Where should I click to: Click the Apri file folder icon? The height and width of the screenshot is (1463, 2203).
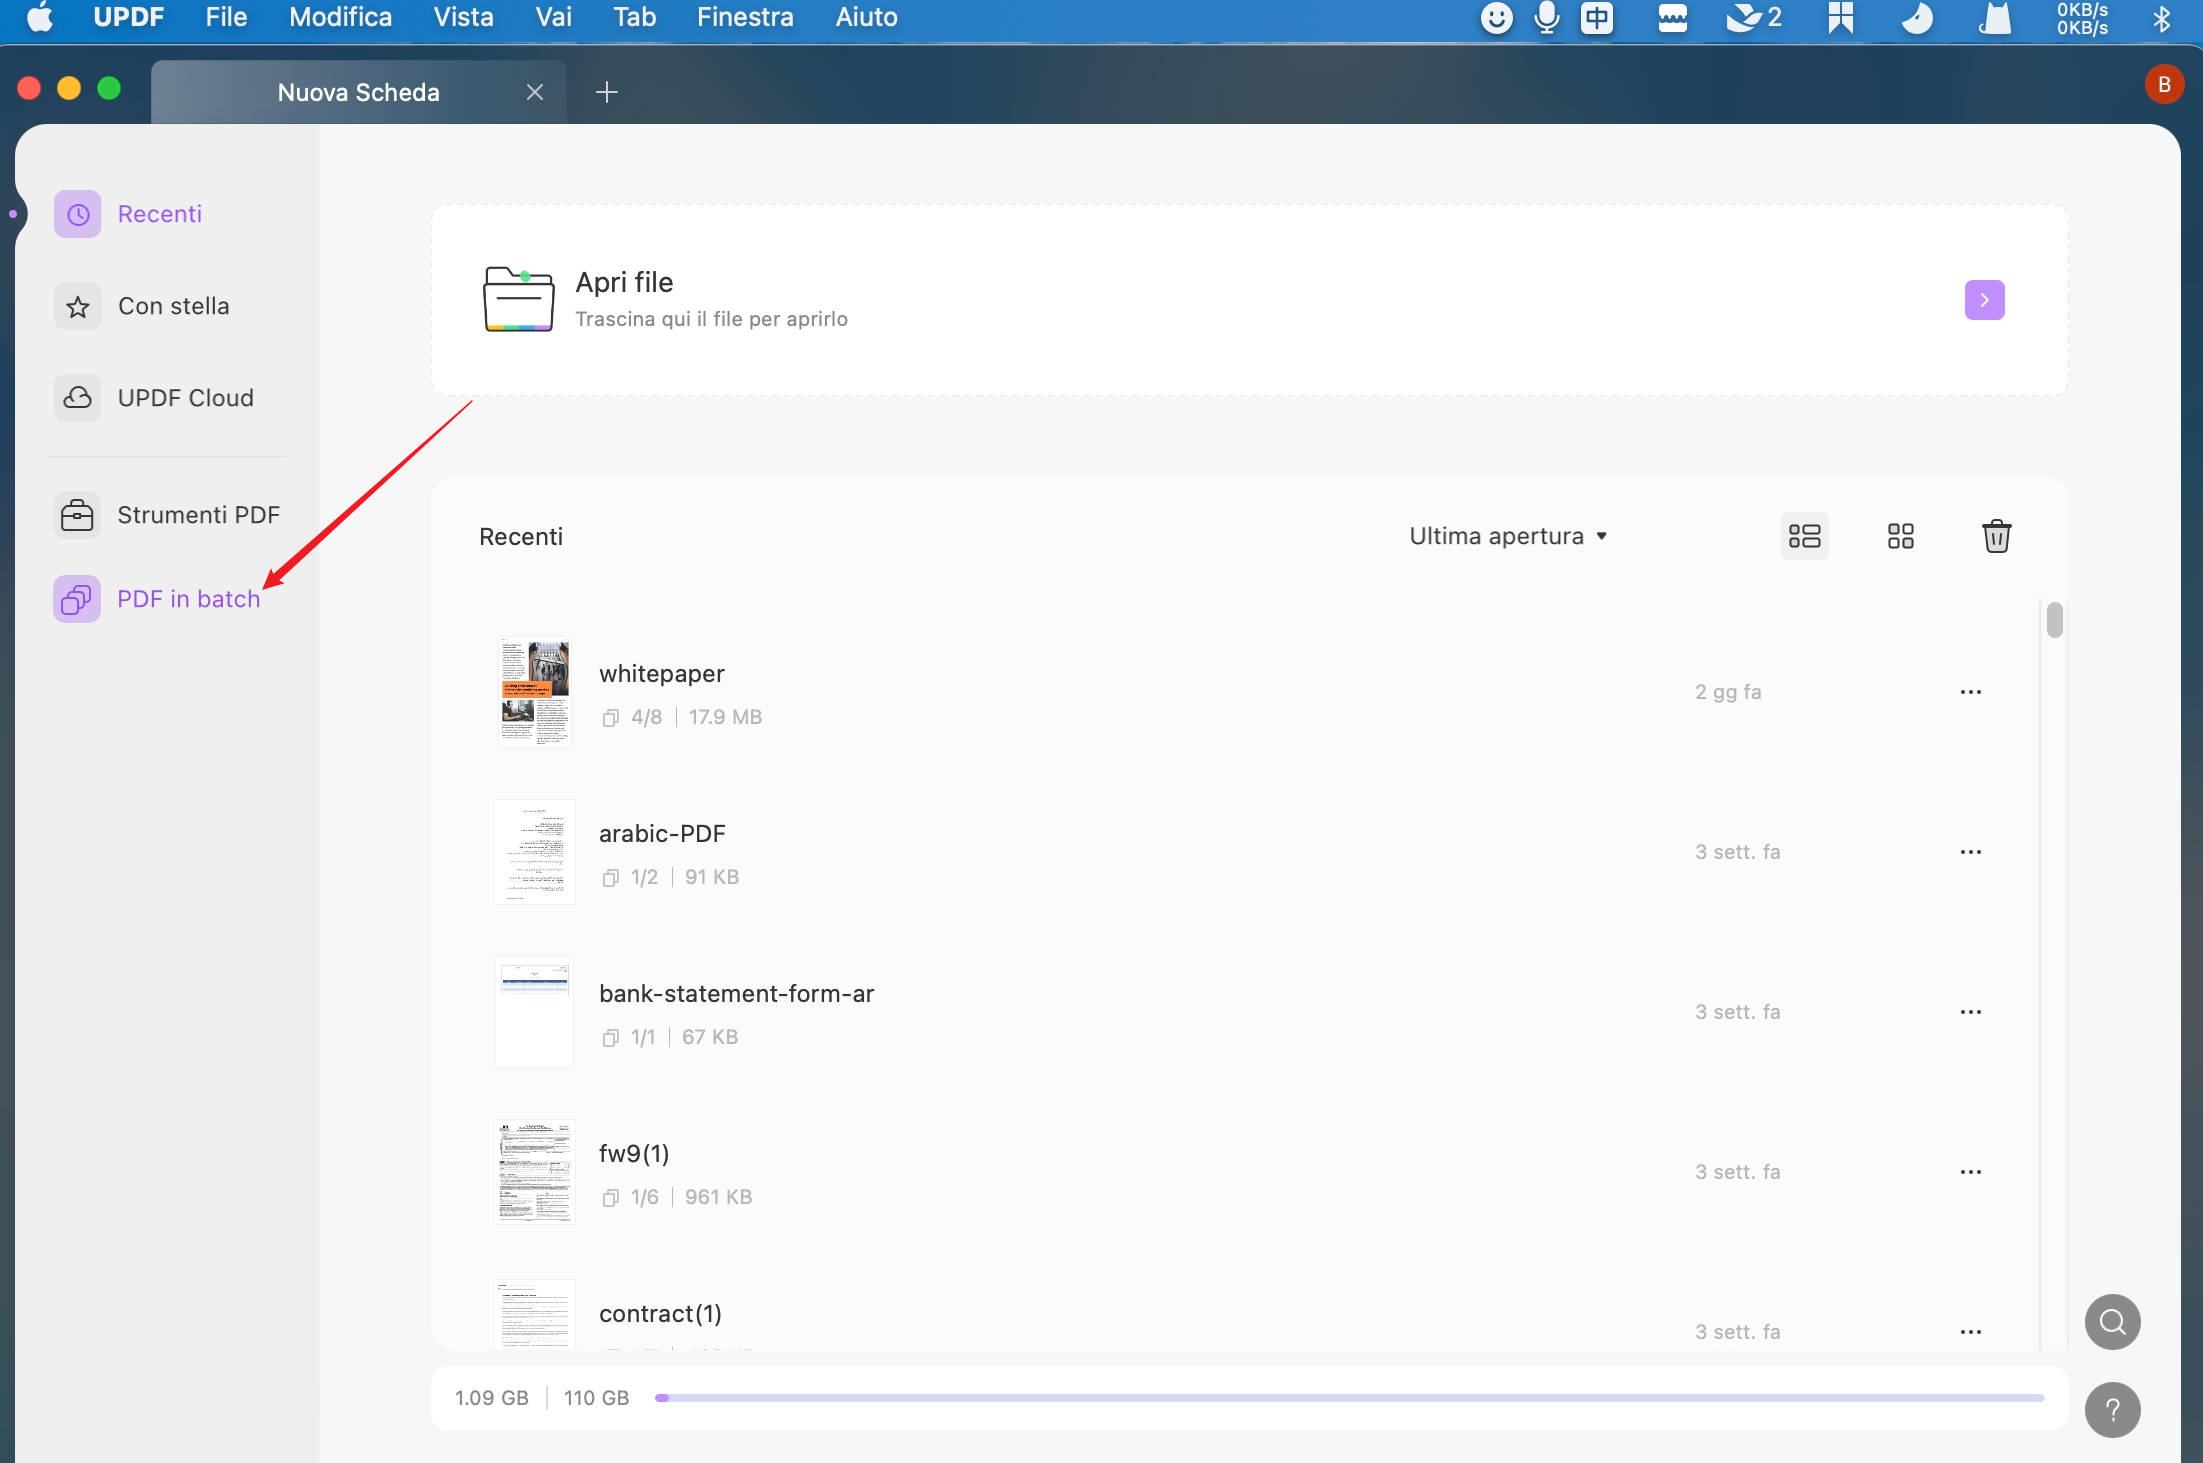[518, 299]
